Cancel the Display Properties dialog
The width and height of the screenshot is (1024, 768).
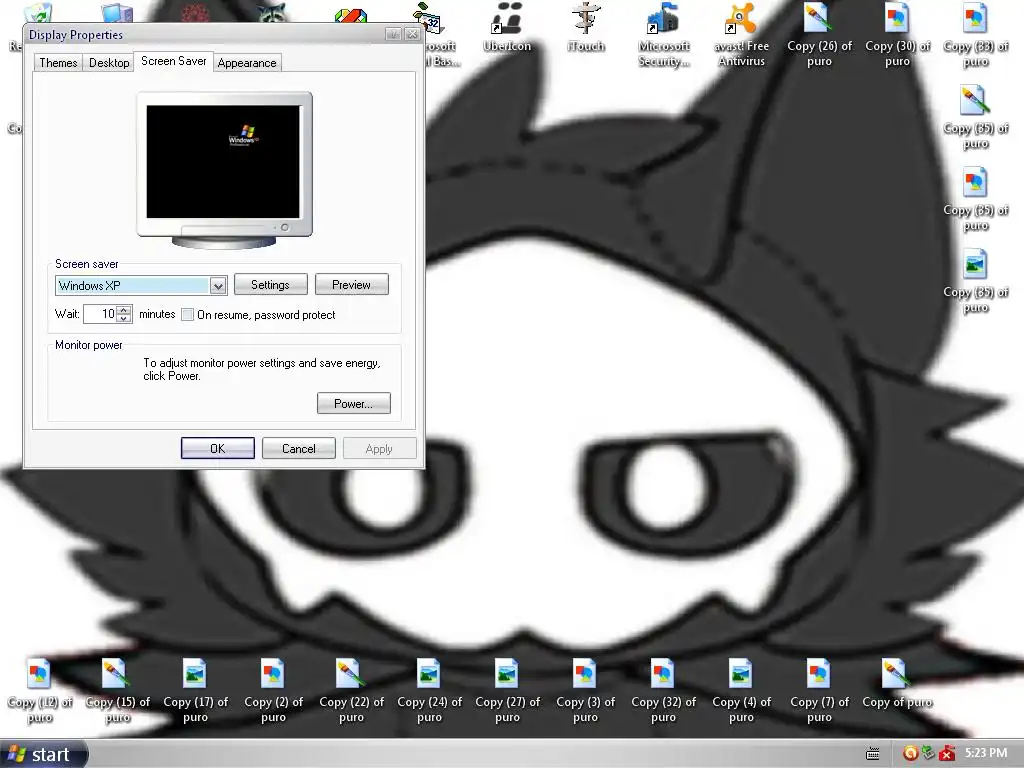click(x=298, y=449)
